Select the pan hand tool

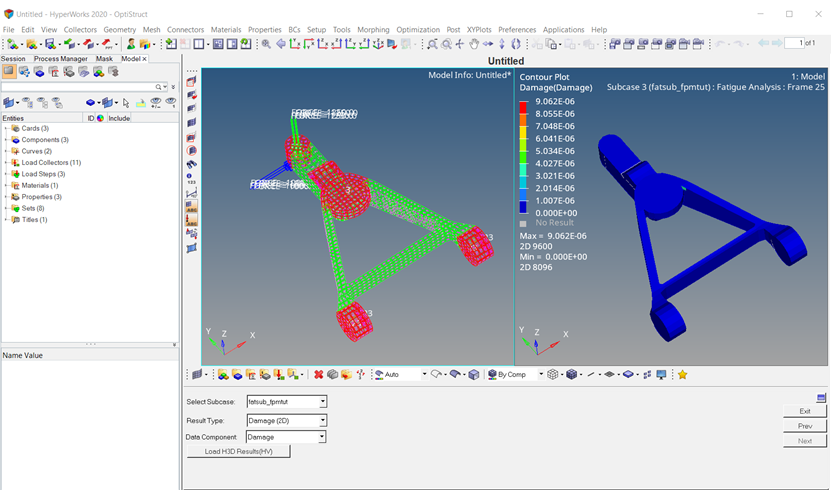(x=473, y=44)
